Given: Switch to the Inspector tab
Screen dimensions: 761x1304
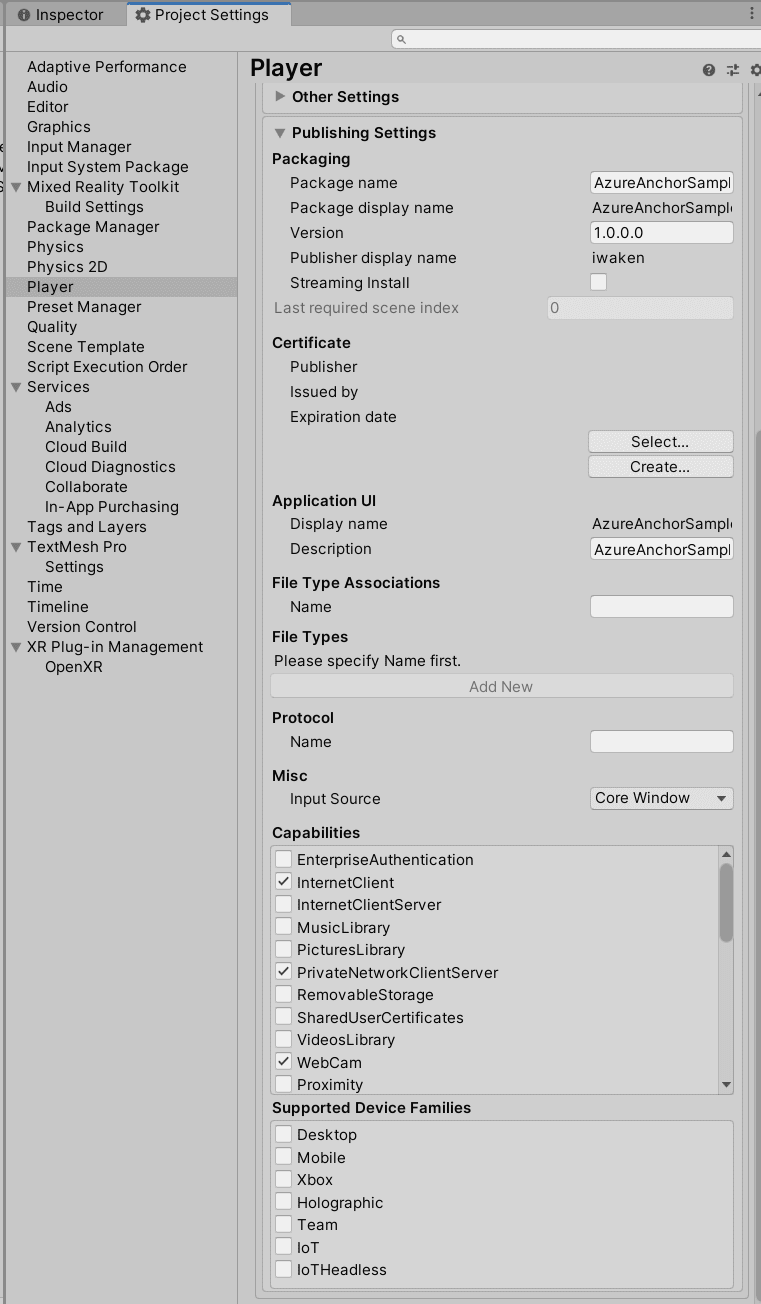Looking at the screenshot, I should 61,15.
